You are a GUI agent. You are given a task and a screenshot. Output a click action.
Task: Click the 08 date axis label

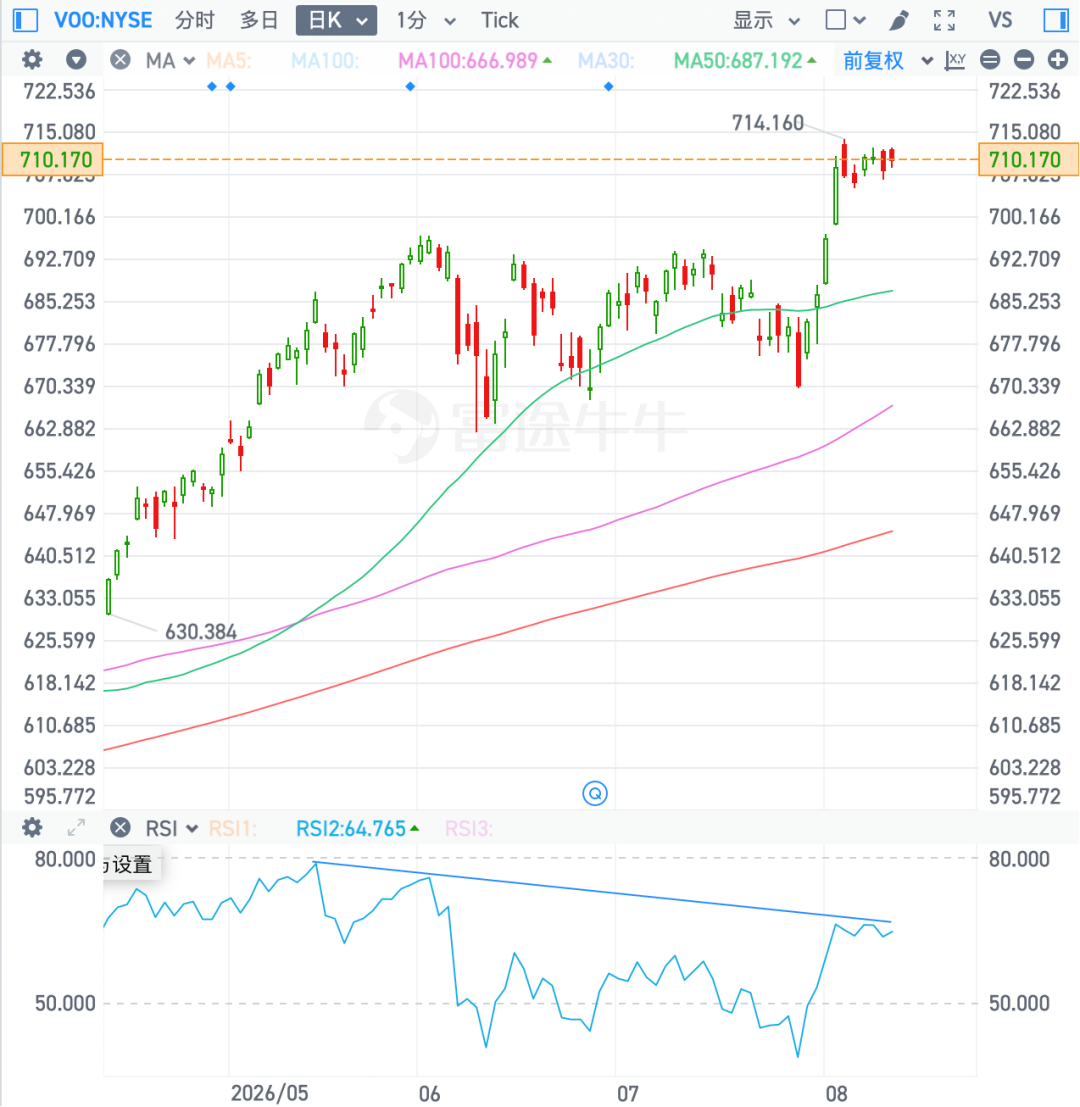(x=836, y=1093)
